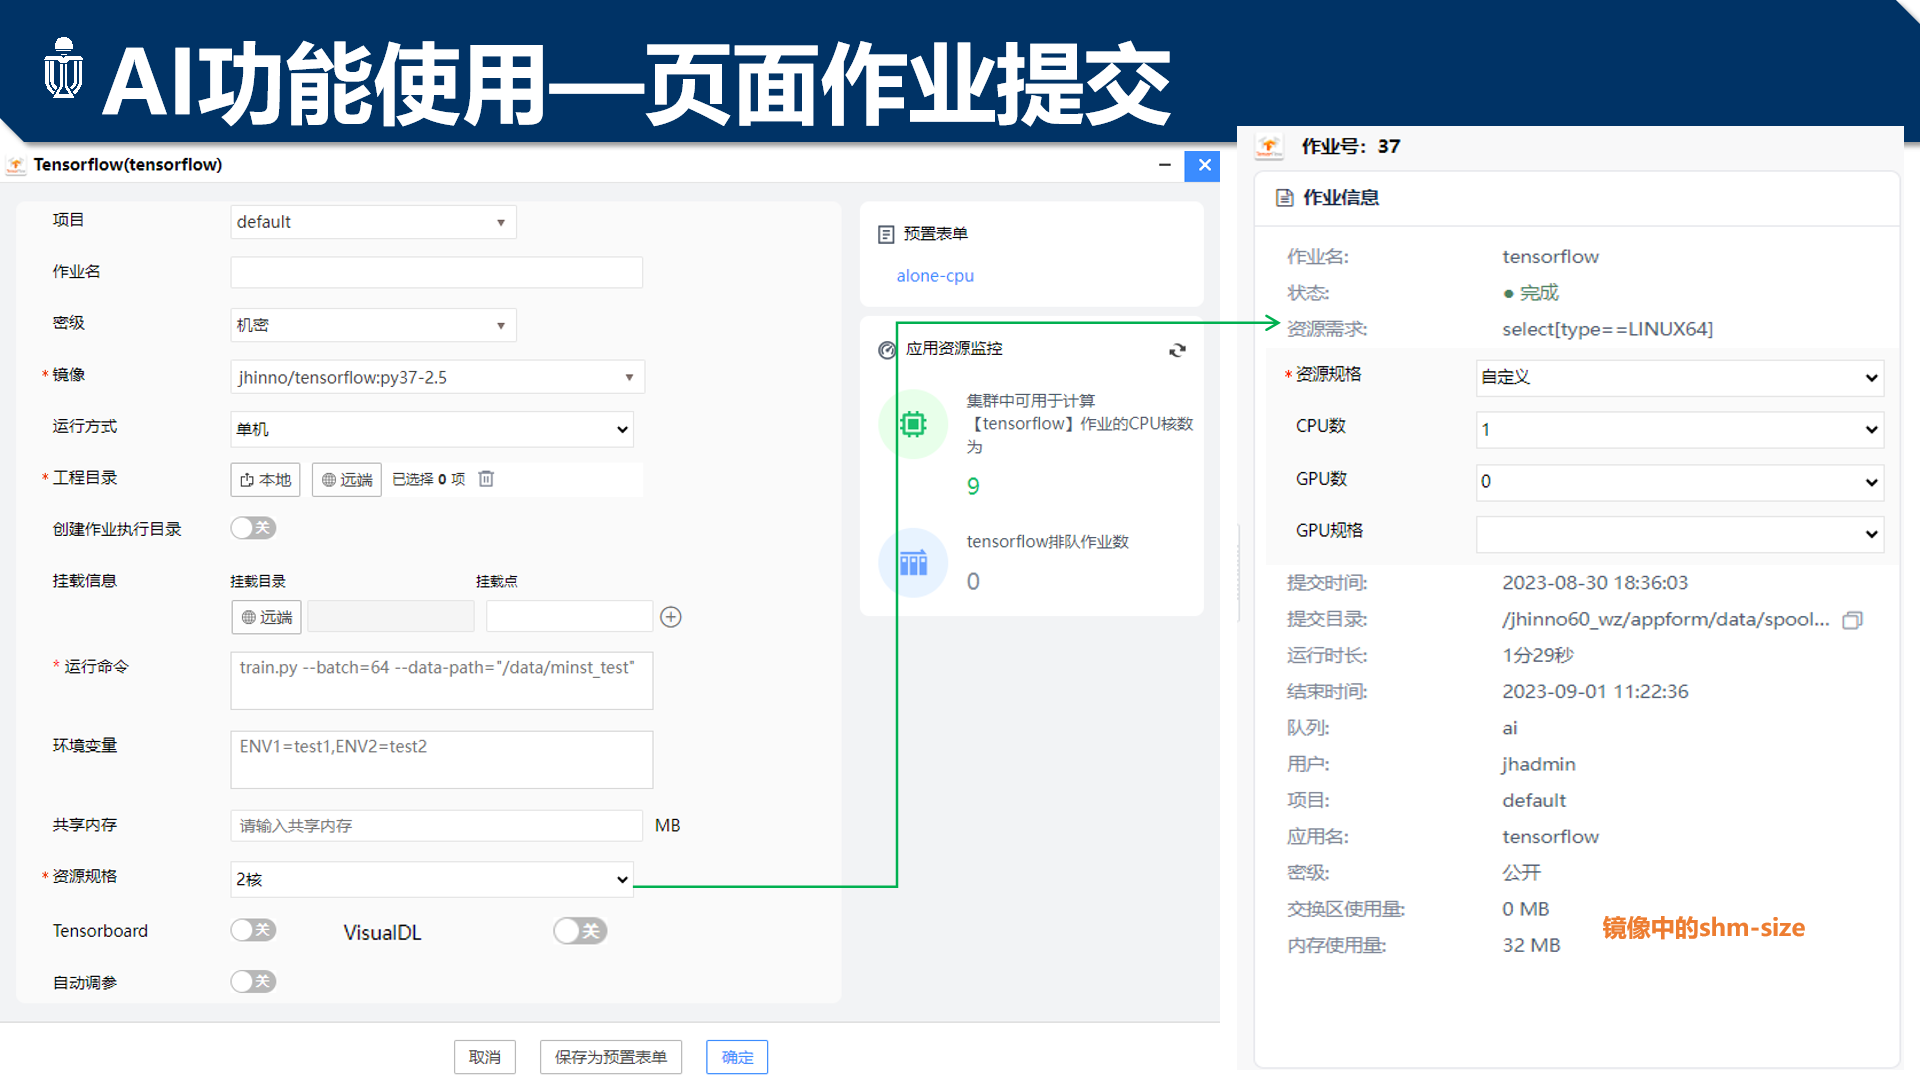Click the 提交时间 2023-08-30 18:36:03 value
The image size is (1920, 1080).
pyautogui.click(x=1595, y=583)
